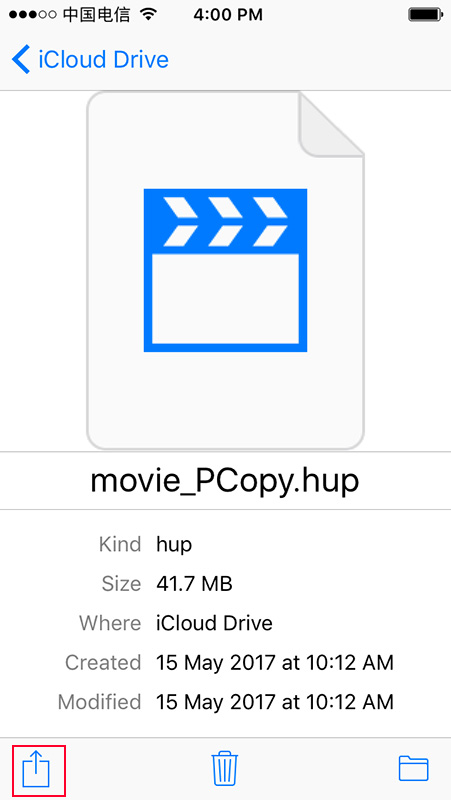Tap the folded corner of document preview
The width and height of the screenshot is (451, 800).
[331, 123]
